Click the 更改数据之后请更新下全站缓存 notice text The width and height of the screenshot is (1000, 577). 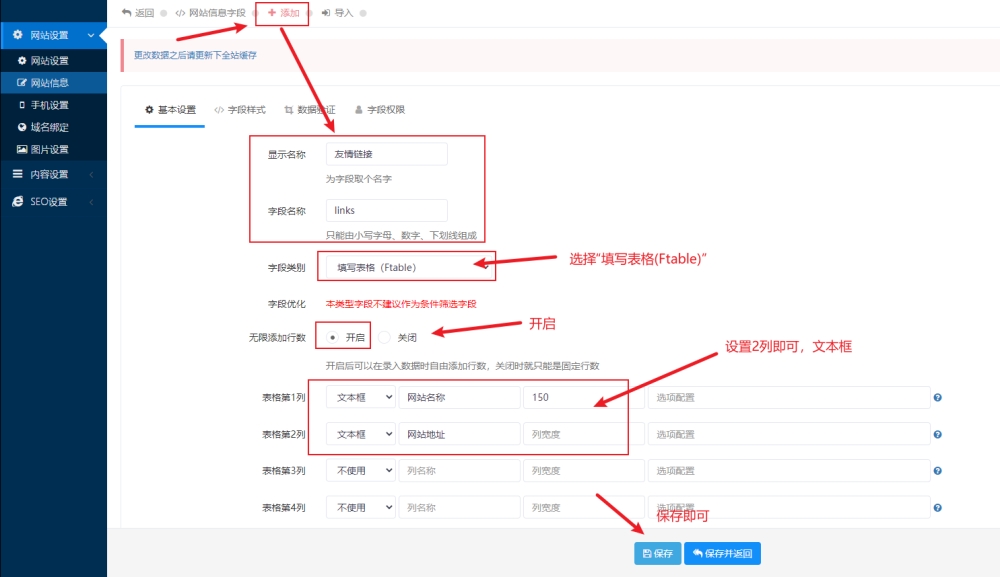(x=195, y=55)
